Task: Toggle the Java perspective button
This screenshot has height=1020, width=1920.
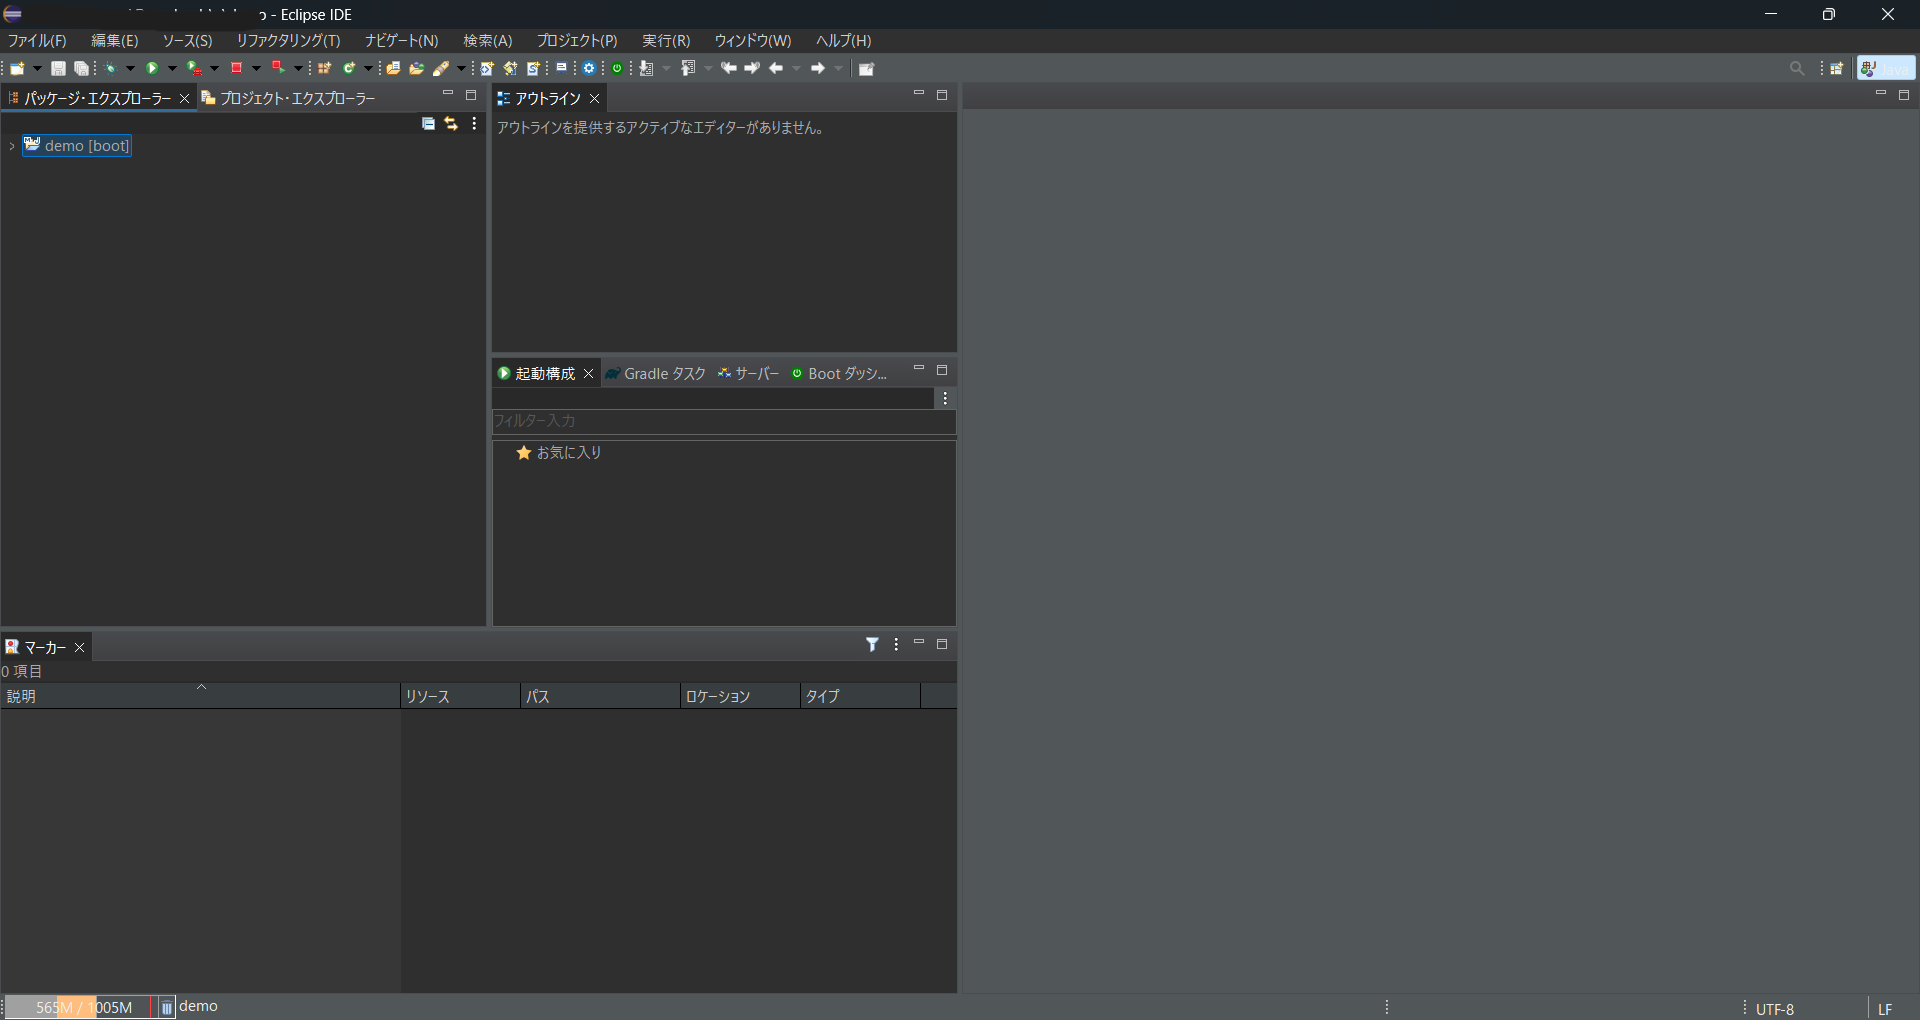Action: (1886, 69)
